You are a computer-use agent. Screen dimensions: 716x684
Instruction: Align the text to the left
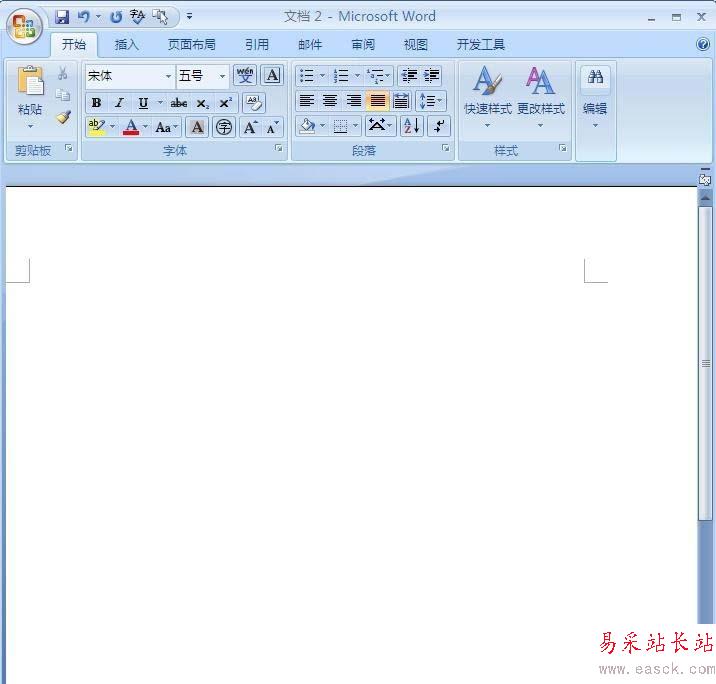(307, 101)
